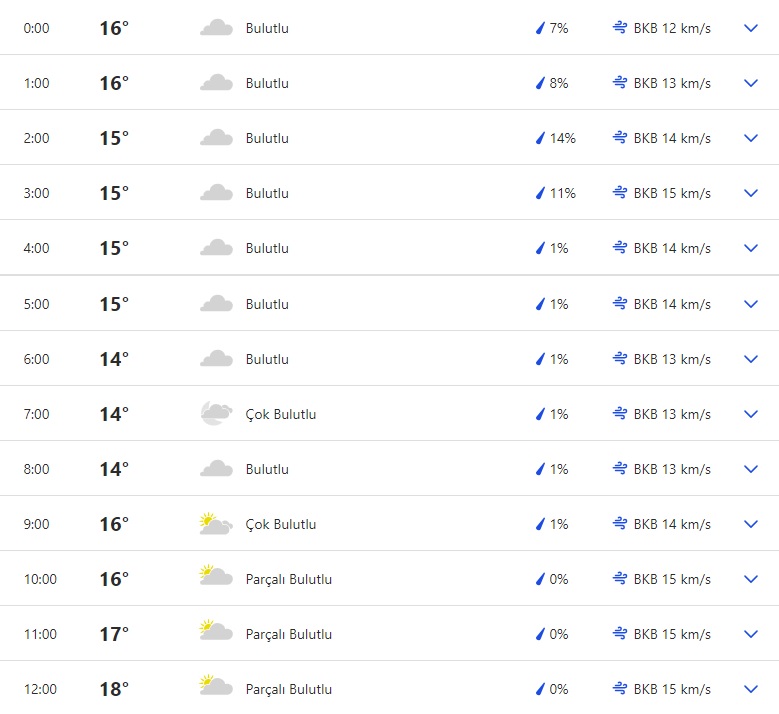
Task: Click the wind icon in the 11:00 row
Action: (620, 634)
